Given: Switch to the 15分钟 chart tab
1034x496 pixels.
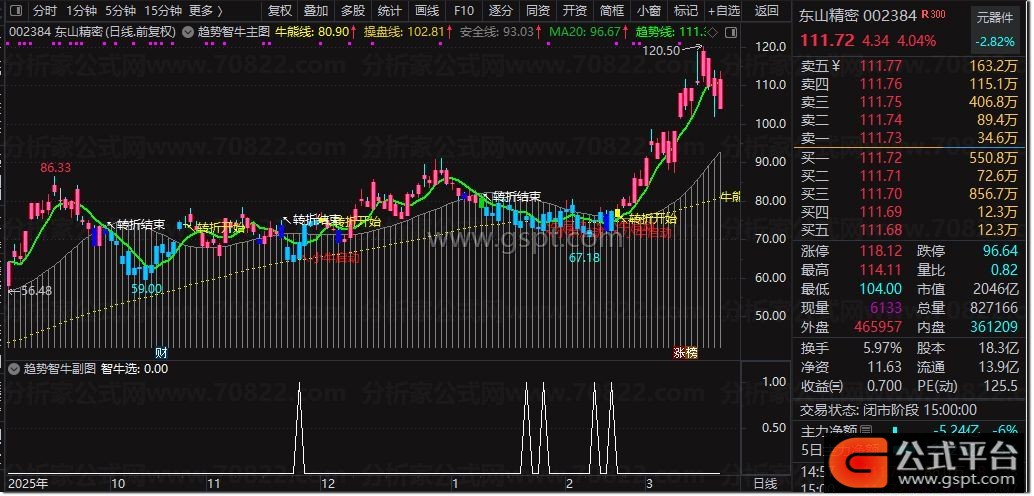Looking at the screenshot, I should 162,11.
